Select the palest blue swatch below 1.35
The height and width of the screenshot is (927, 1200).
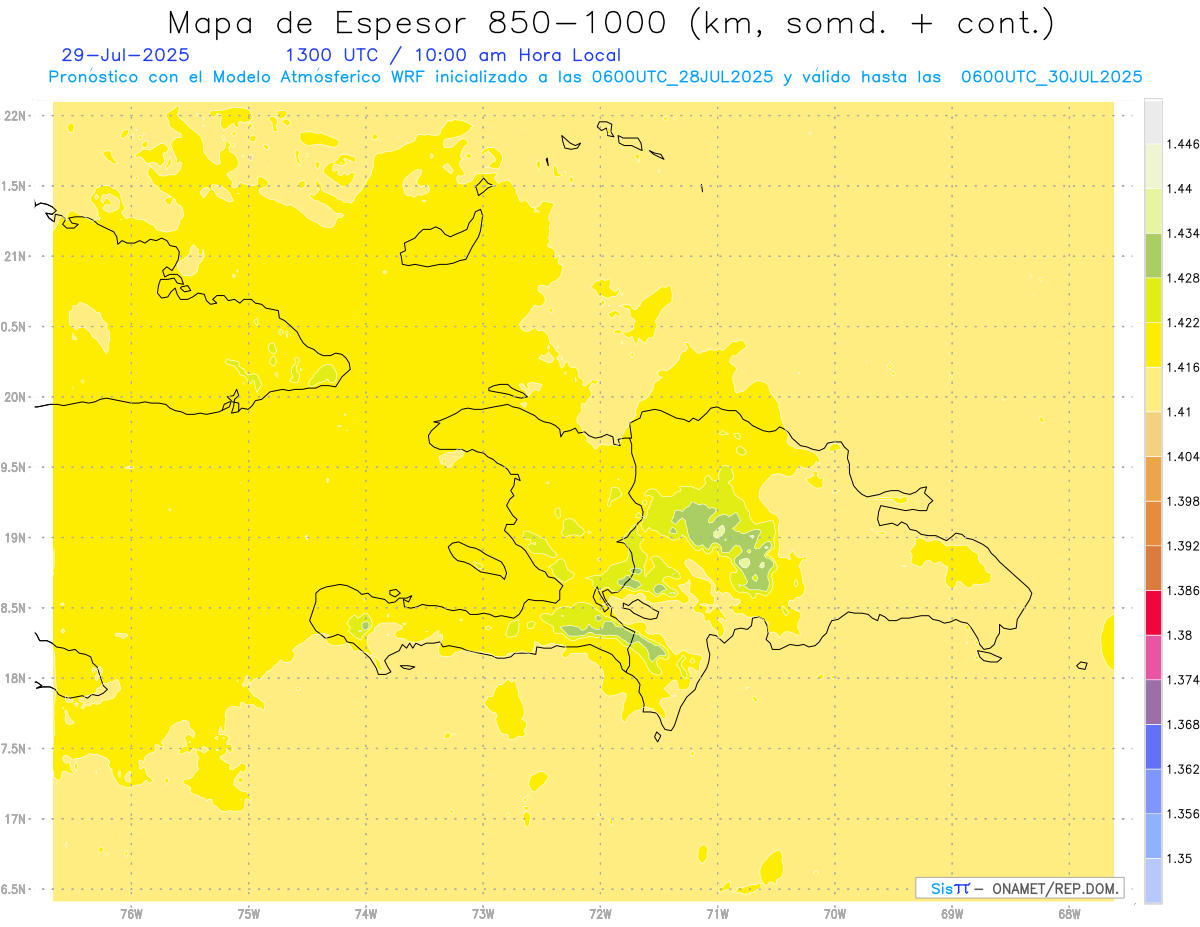click(1153, 880)
